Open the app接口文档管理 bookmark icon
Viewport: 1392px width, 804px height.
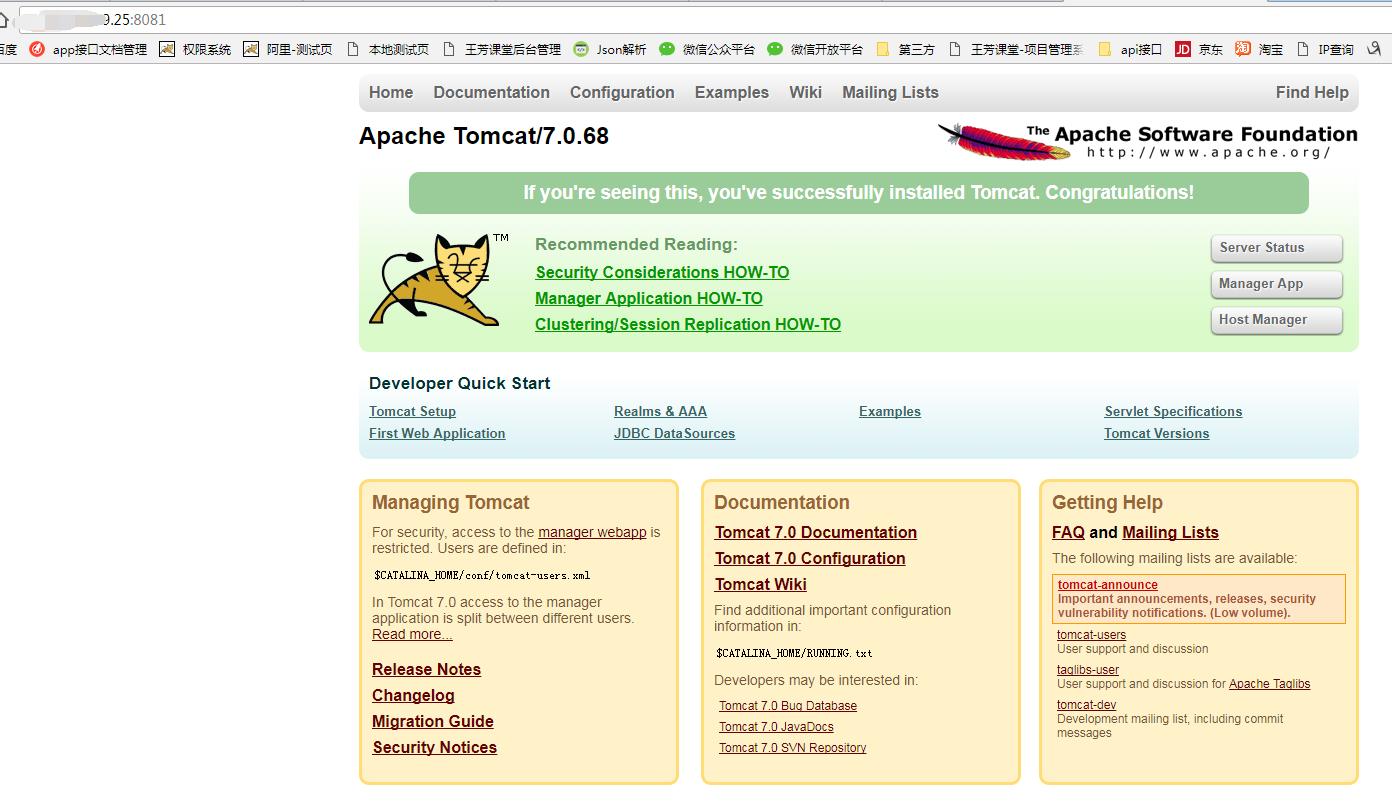[x=37, y=49]
